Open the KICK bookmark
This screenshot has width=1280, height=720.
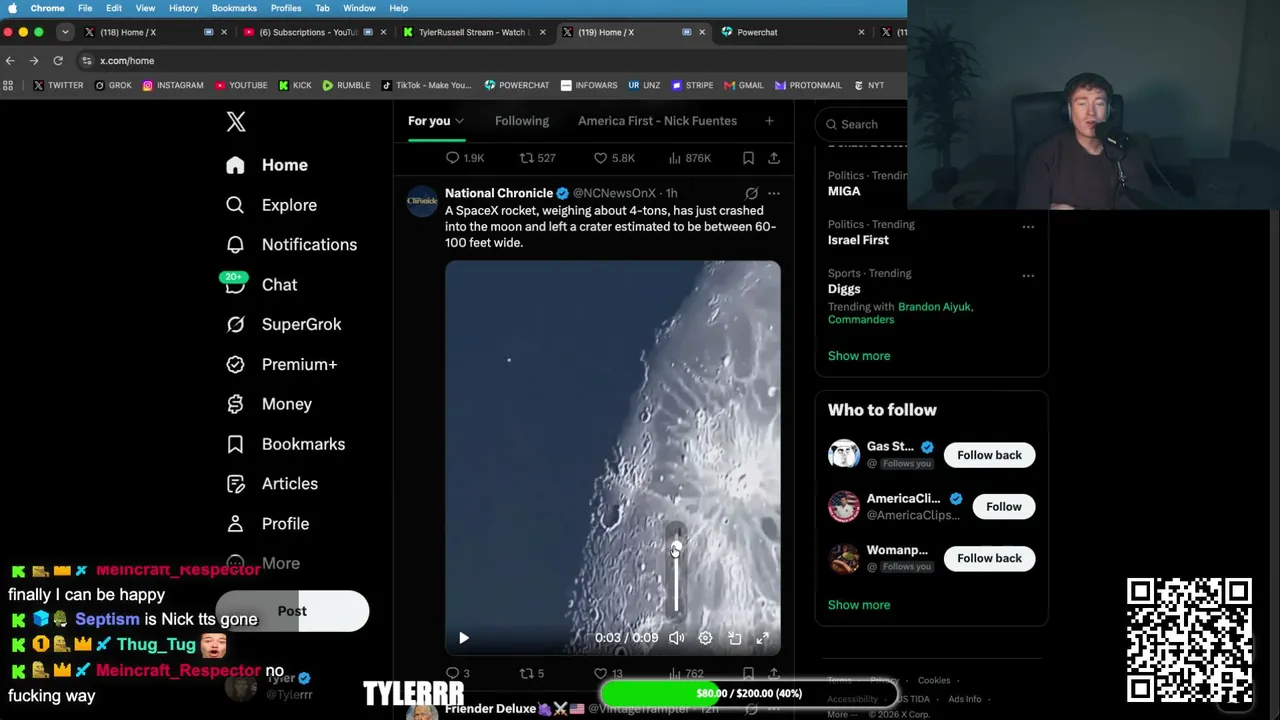click(295, 86)
